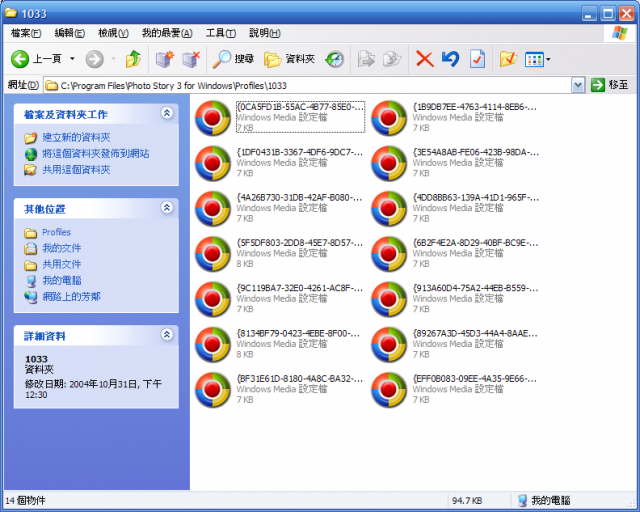Open 我的電腦 link in sidebar
Screen dimensions: 640x512
(x=62, y=280)
